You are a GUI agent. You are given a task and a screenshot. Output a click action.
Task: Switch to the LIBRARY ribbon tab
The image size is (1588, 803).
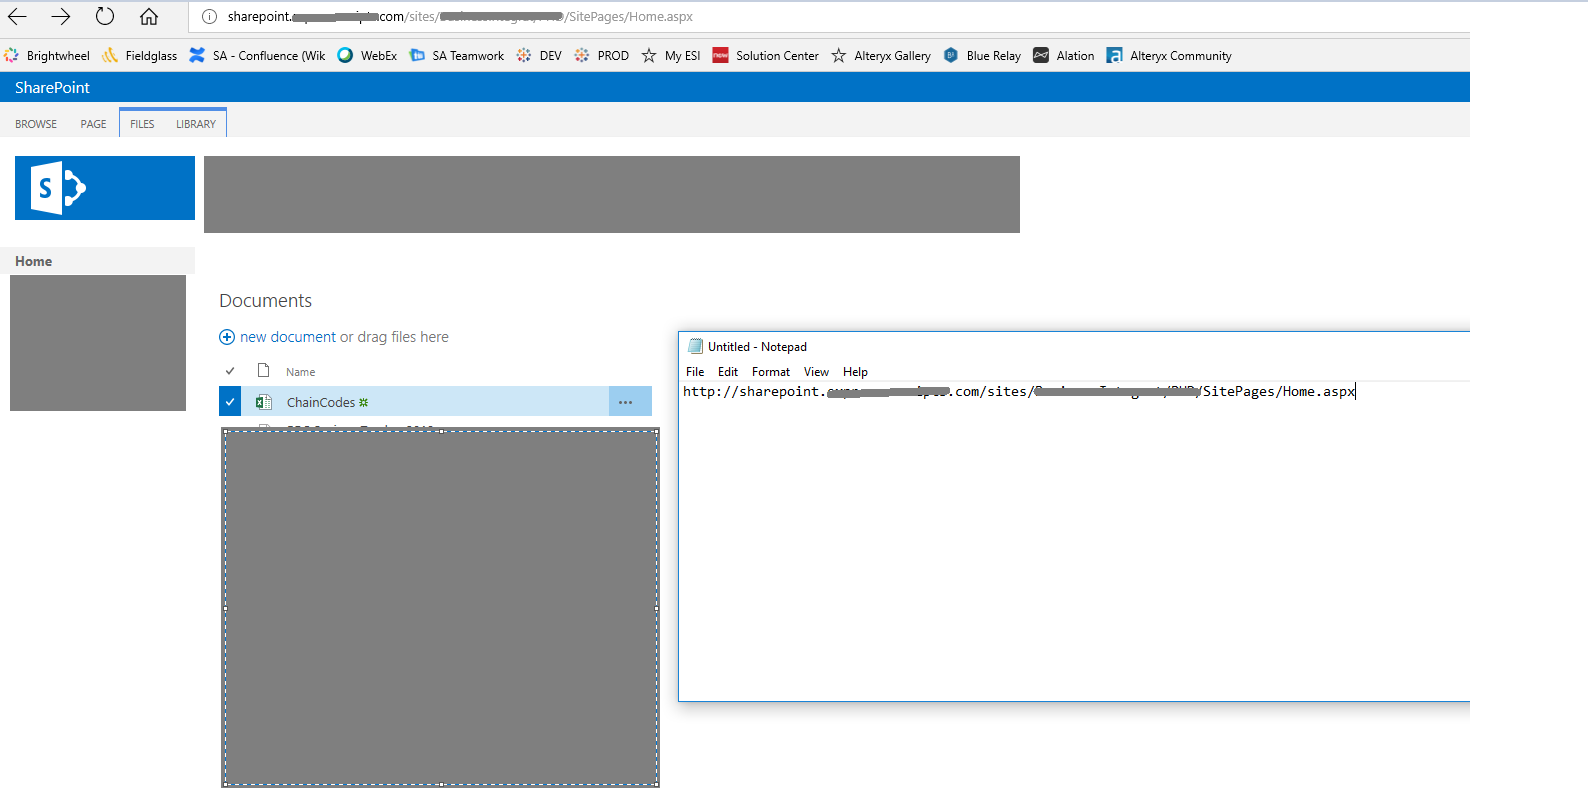tap(196, 124)
